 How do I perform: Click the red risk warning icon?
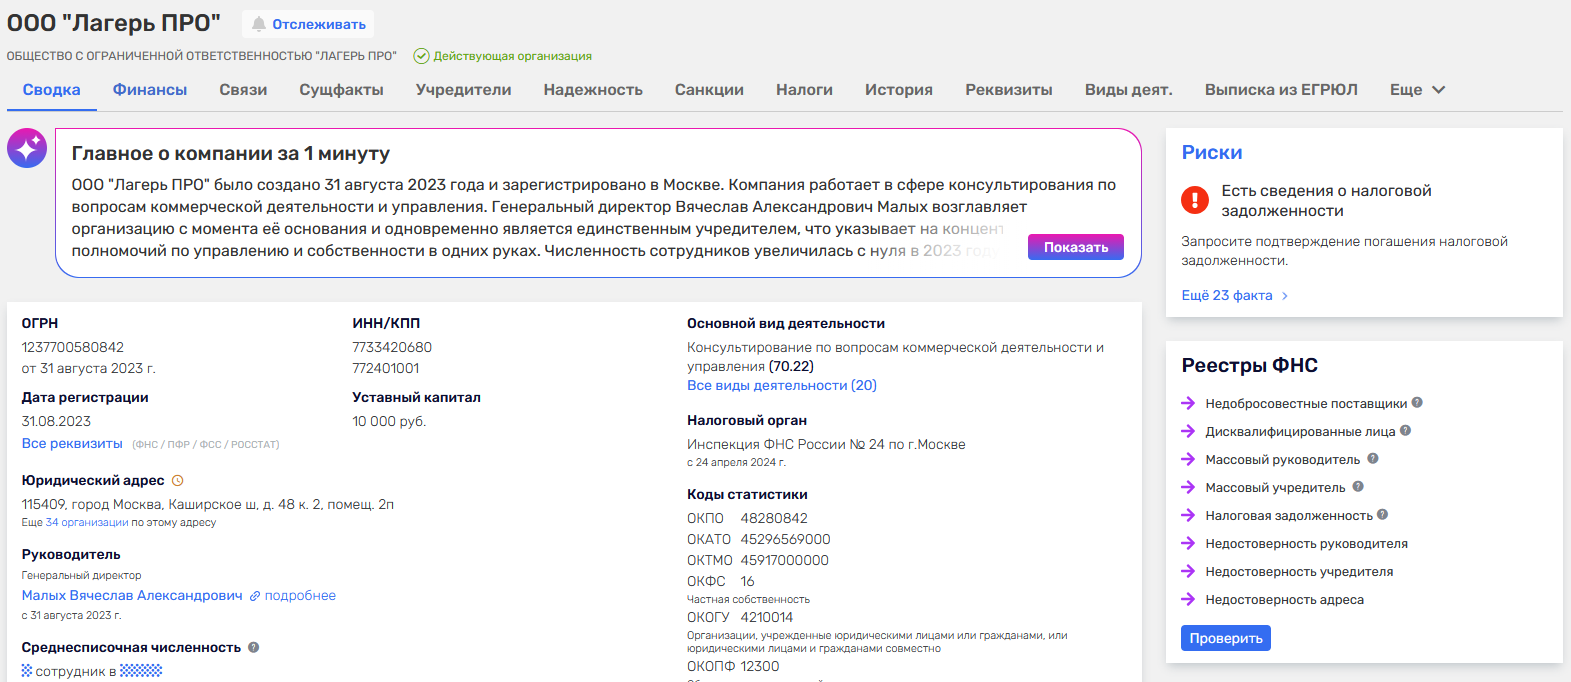pos(1195,200)
